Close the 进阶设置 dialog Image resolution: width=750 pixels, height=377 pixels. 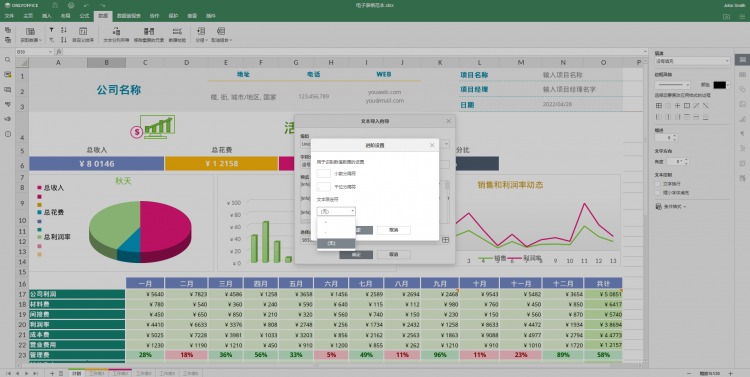coord(432,145)
